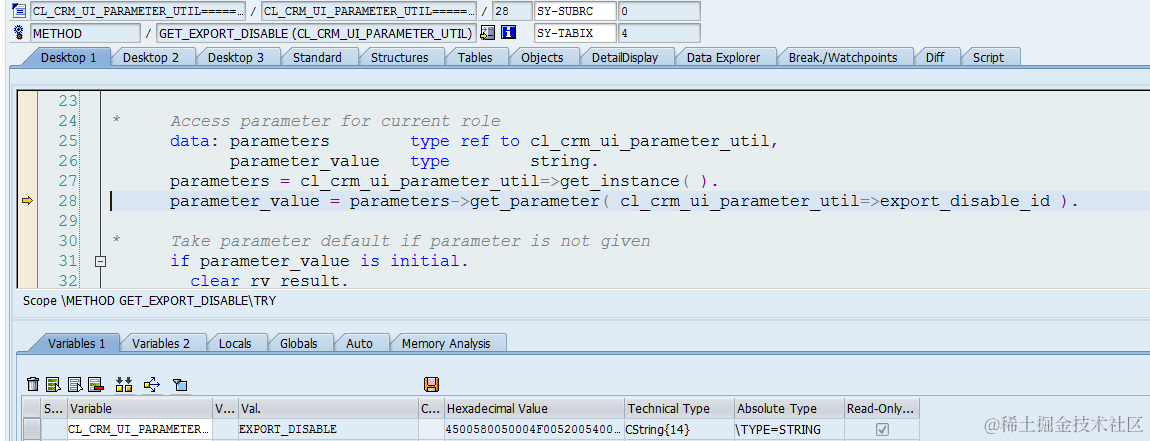This screenshot has width=1150, height=441.
Task: Click the \TYPE=STRING absolute type cell
Action: (x=788, y=429)
